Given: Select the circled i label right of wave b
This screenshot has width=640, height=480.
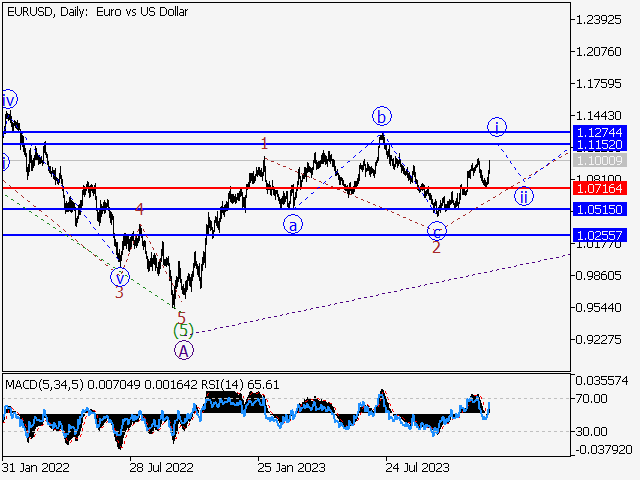Looking at the screenshot, I should [x=497, y=127].
